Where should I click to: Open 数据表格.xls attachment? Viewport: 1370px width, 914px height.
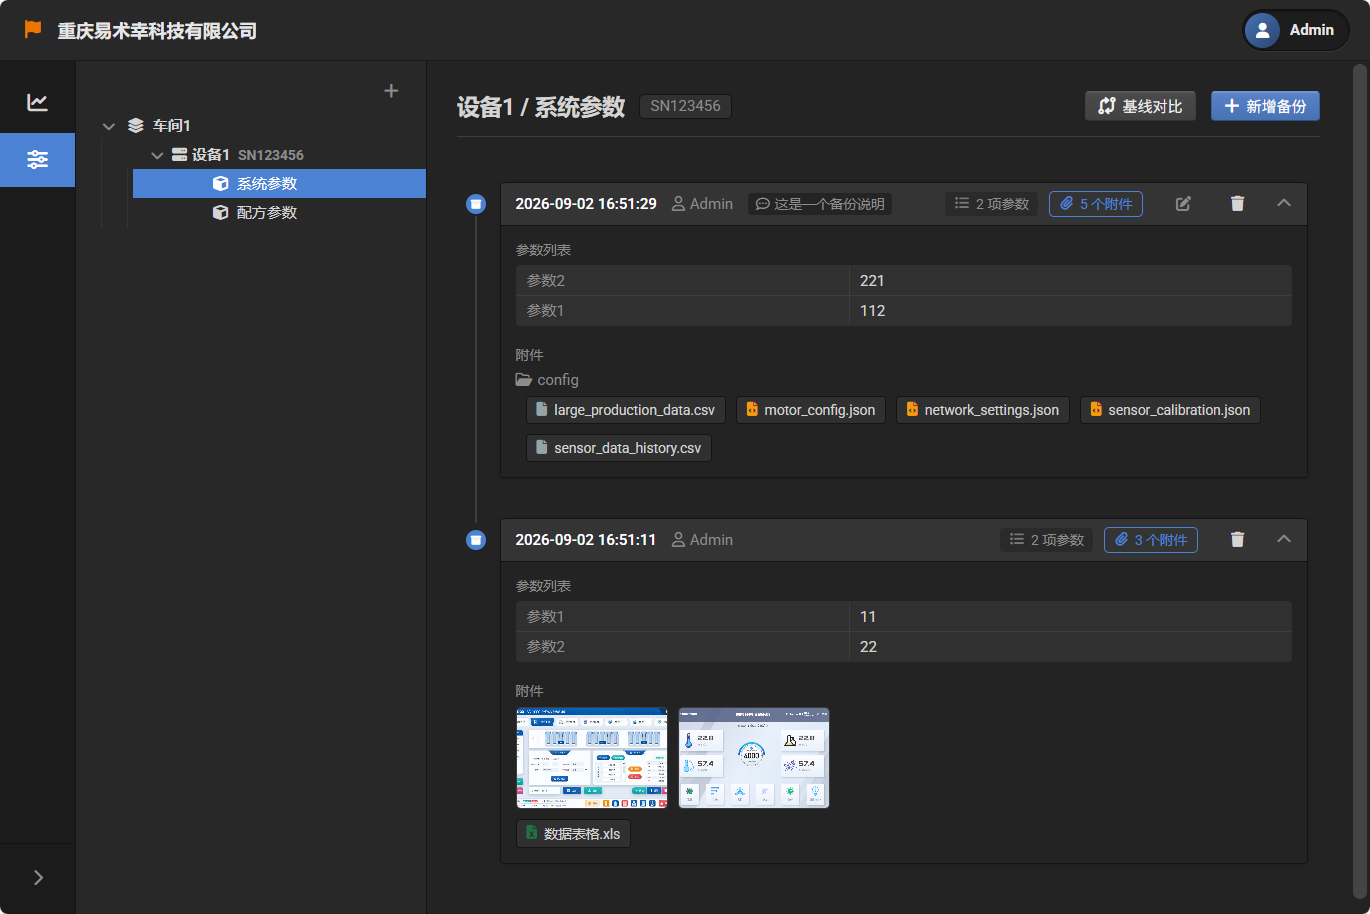pos(573,834)
